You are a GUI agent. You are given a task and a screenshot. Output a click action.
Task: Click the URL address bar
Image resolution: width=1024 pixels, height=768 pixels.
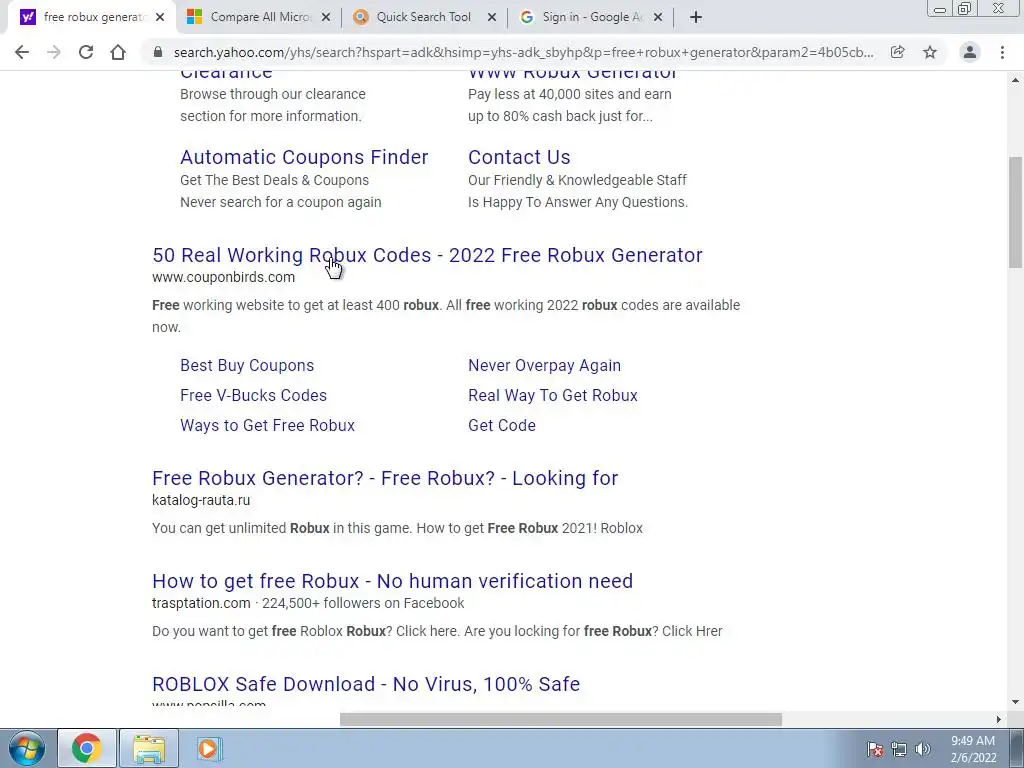coord(522,52)
